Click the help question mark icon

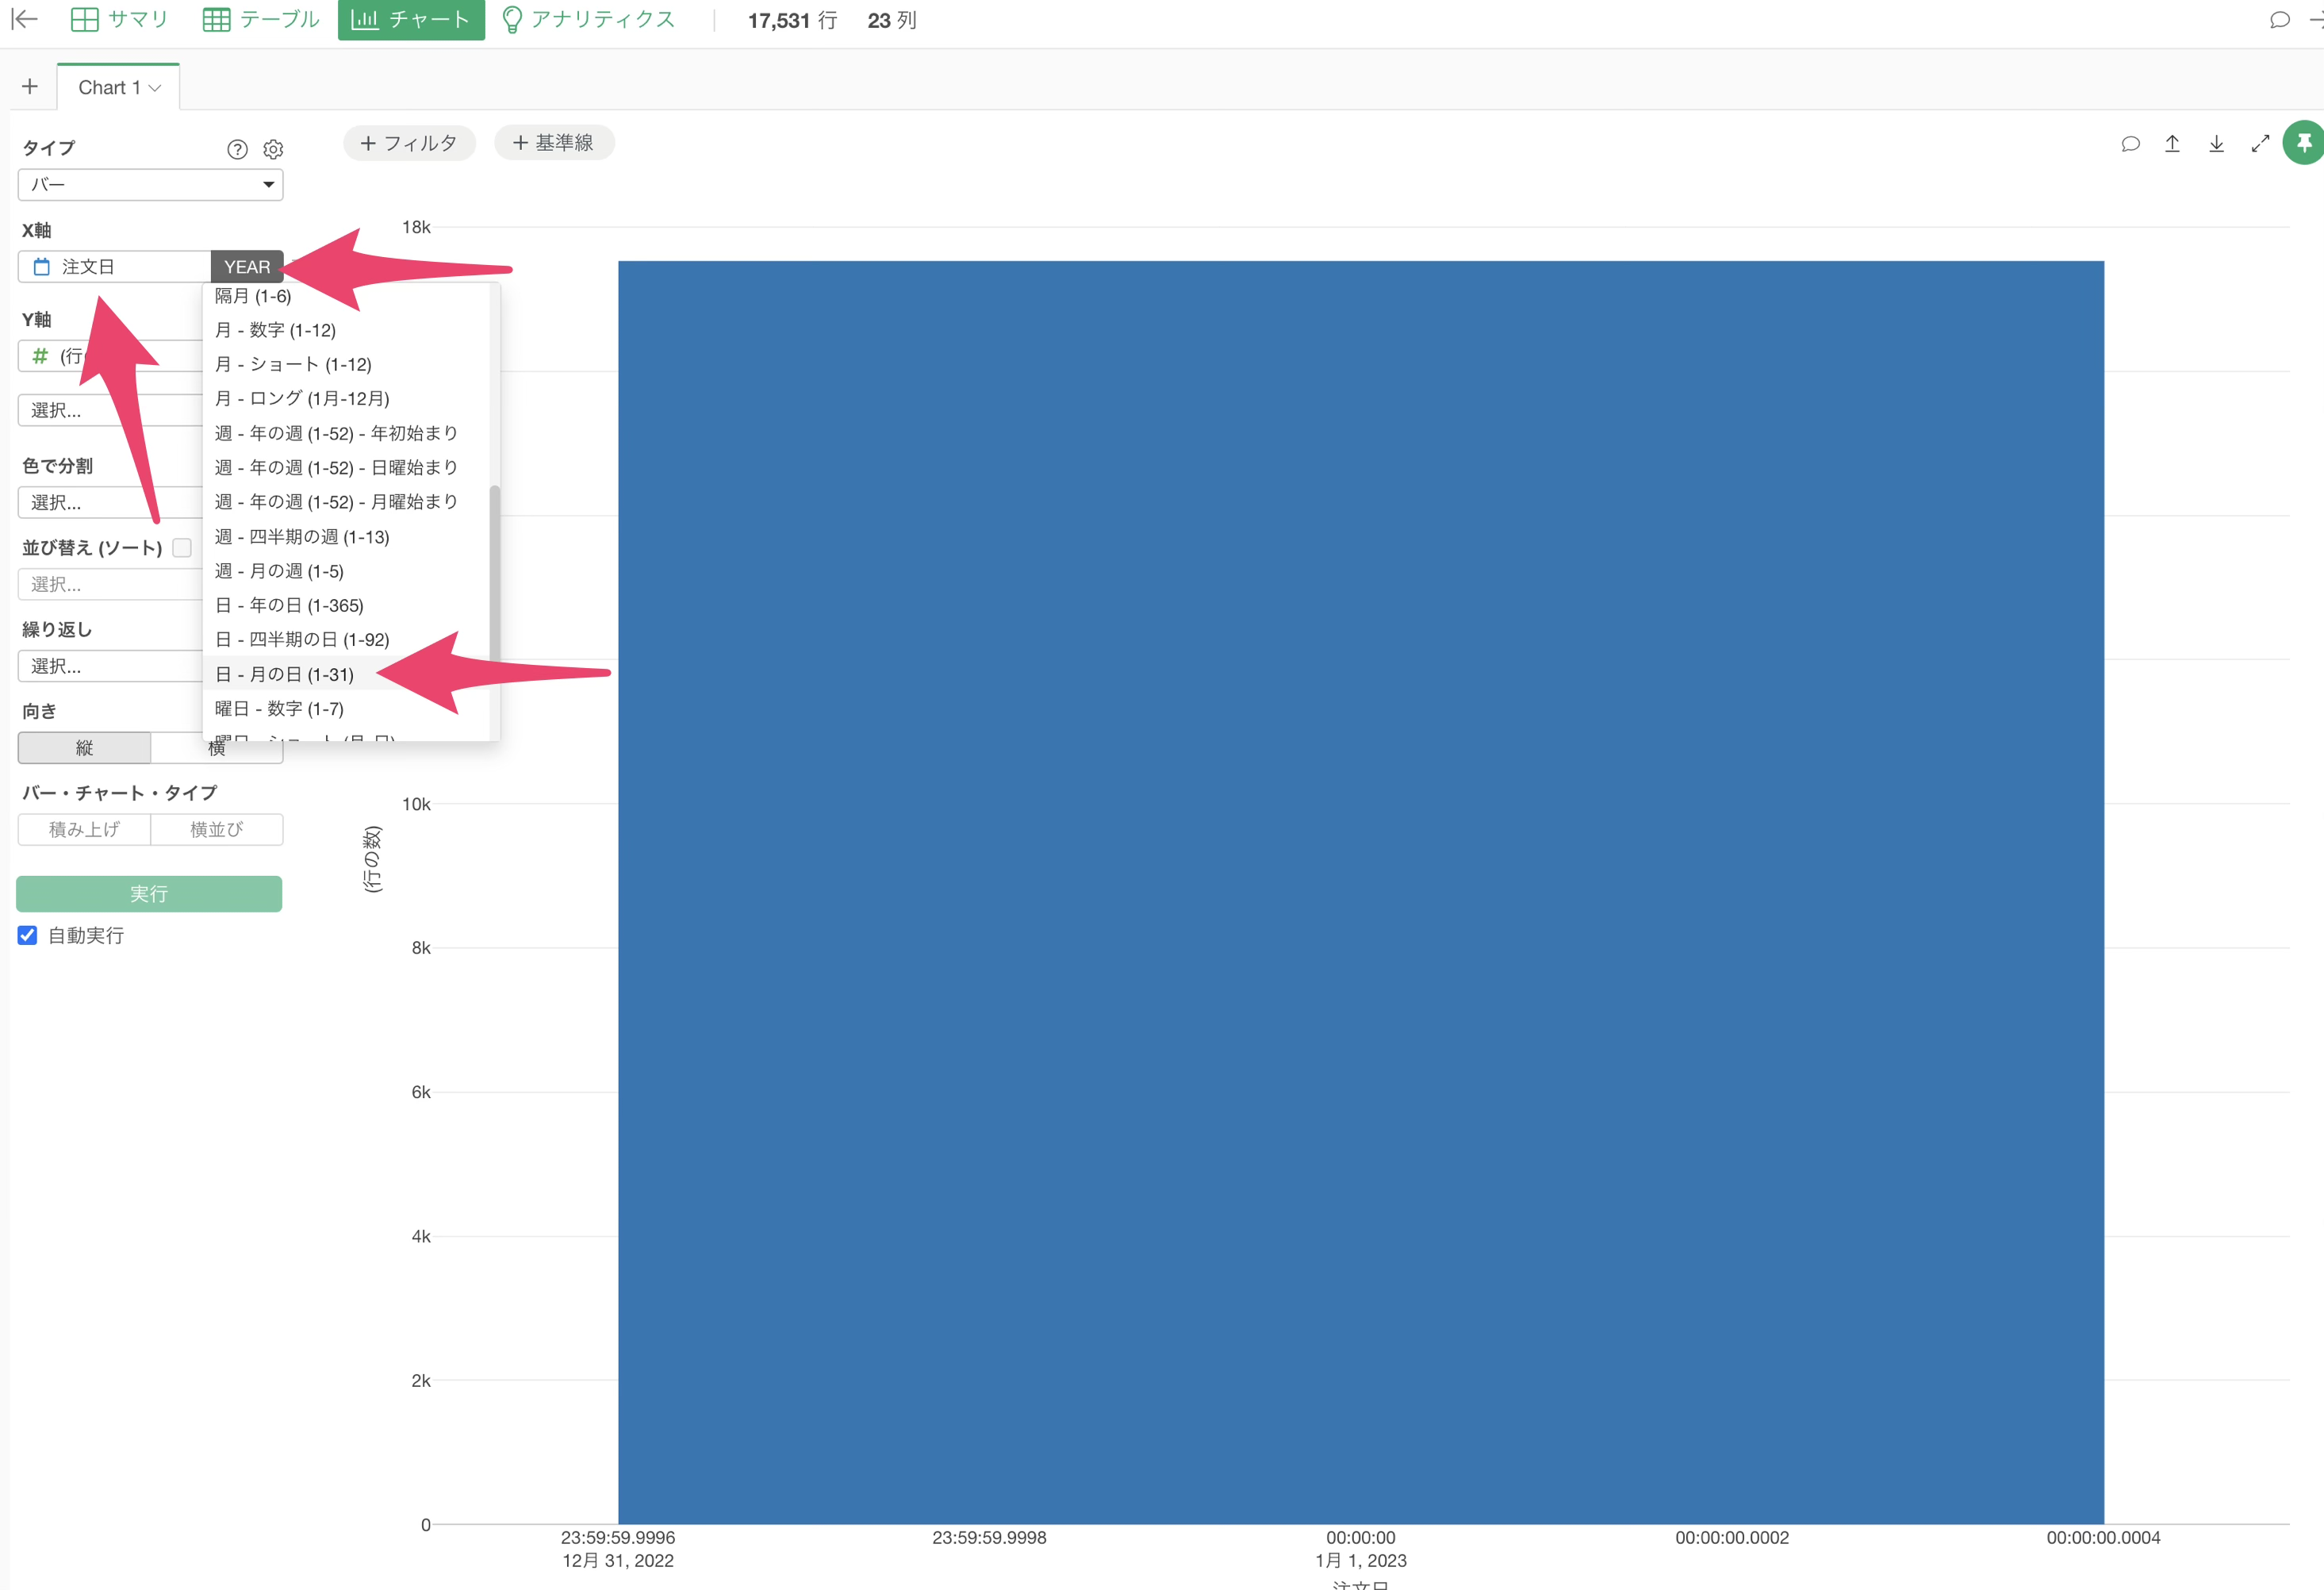(x=237, y=149)
